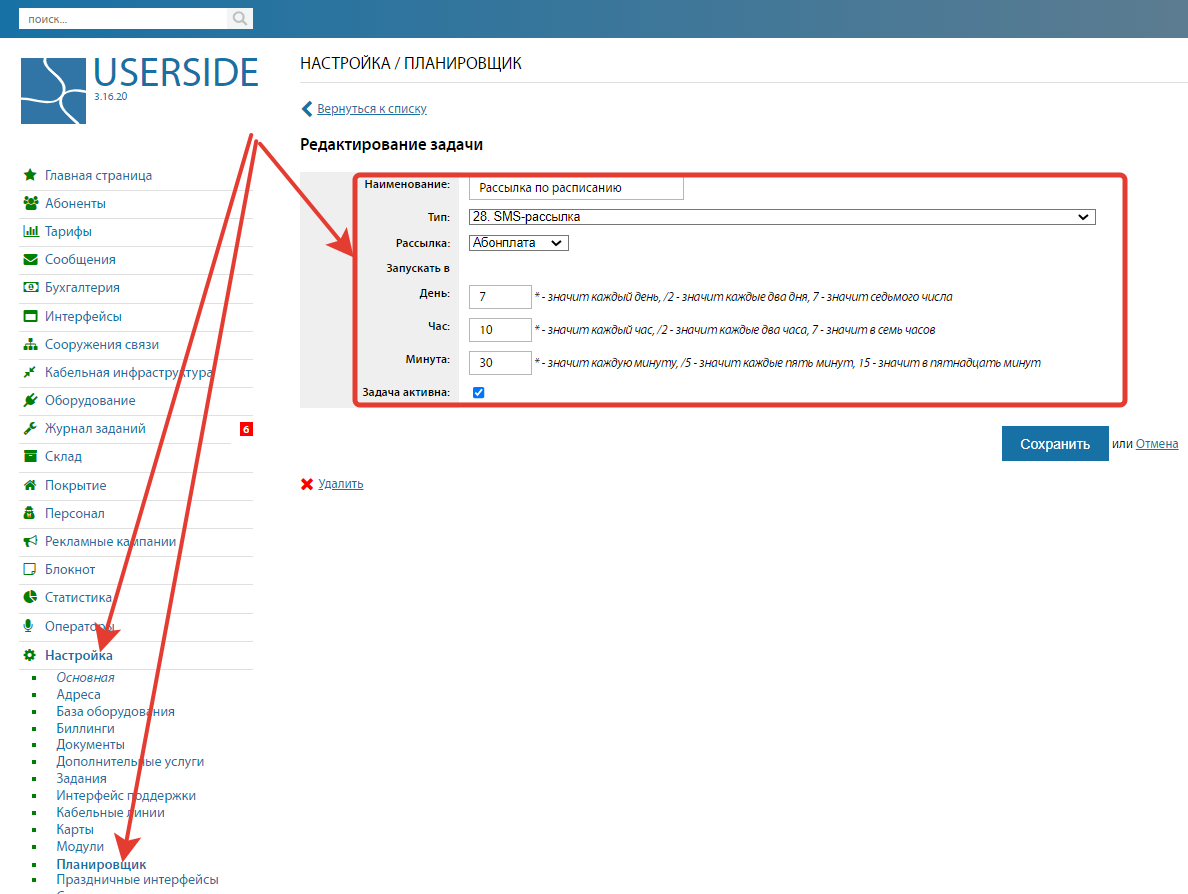This screenshot has width=1188, height=894.
Task: Open the Бухгалтерия menu item
Action: coord(82,287)
